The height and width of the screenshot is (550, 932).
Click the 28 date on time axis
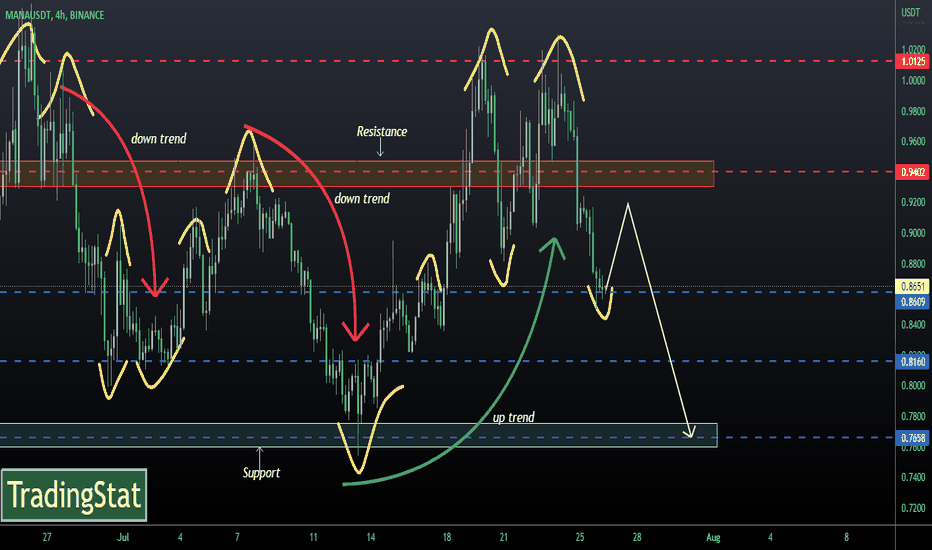(x=637, y=537)
